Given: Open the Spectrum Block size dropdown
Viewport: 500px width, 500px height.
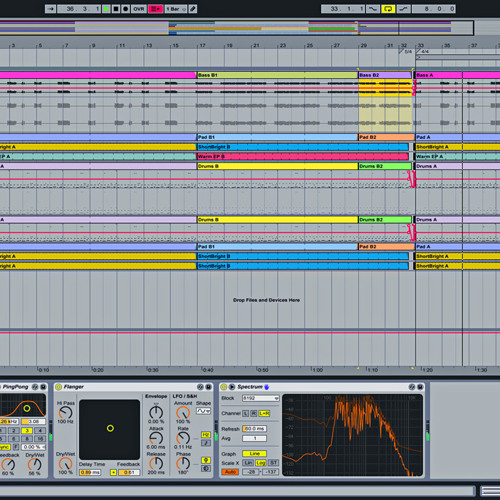Looking at the screenshot, I should point(261,398).
